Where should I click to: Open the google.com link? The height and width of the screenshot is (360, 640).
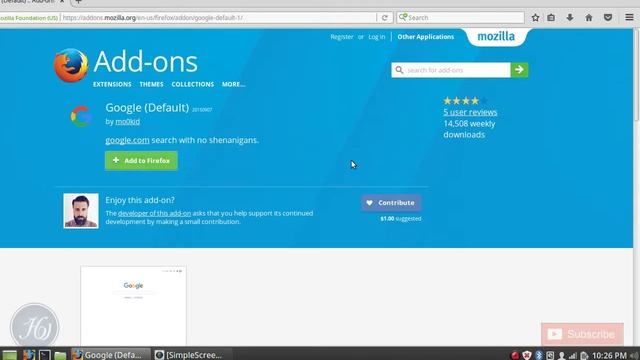[127, 140]
